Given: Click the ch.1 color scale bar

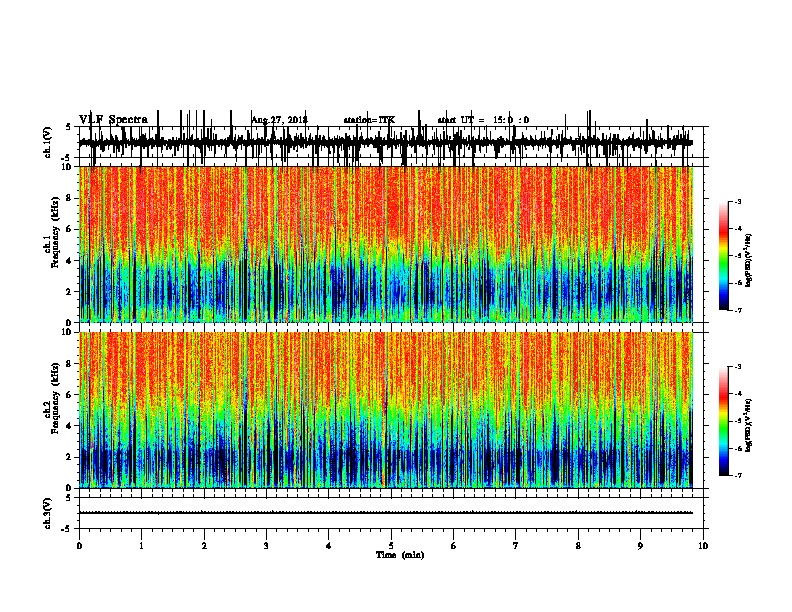Looking at the screenshot, I should point(724,256).
